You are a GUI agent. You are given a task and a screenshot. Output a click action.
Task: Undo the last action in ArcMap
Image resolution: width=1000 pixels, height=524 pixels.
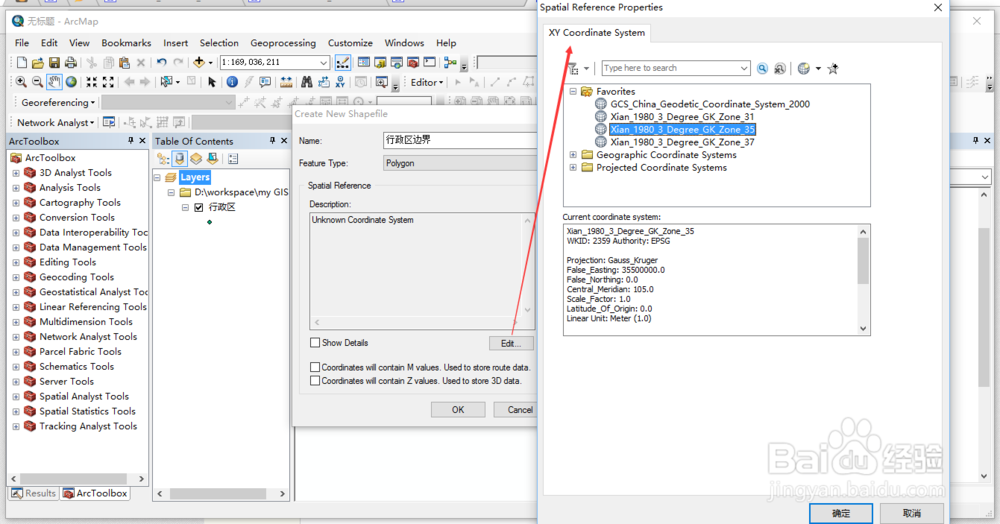click(162, 62)
